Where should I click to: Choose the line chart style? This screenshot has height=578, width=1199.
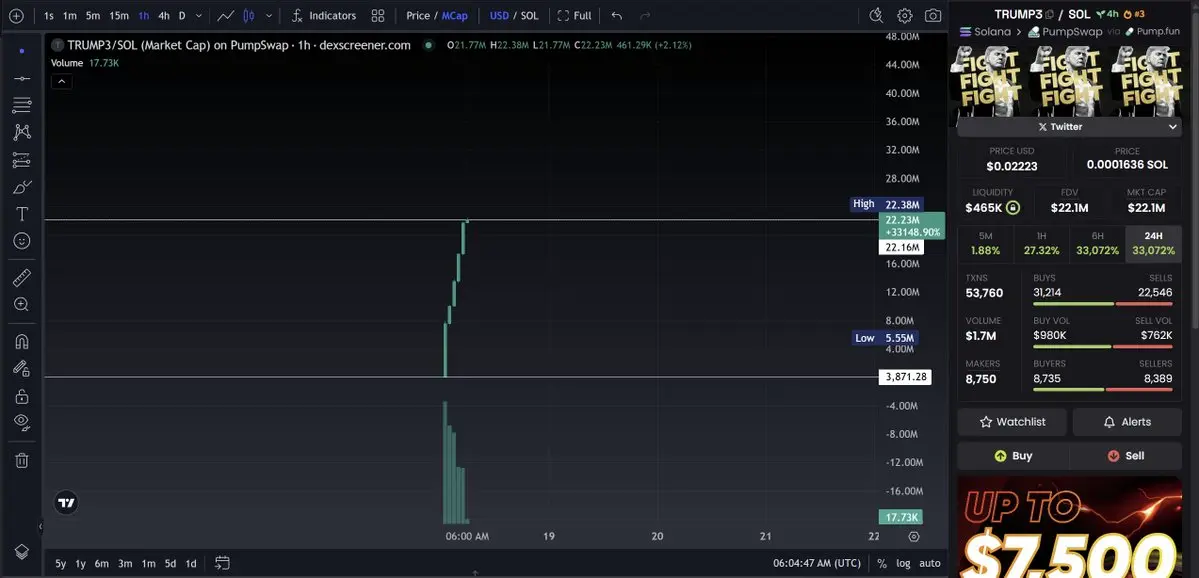pyautogui.click(x=226, y=15)
